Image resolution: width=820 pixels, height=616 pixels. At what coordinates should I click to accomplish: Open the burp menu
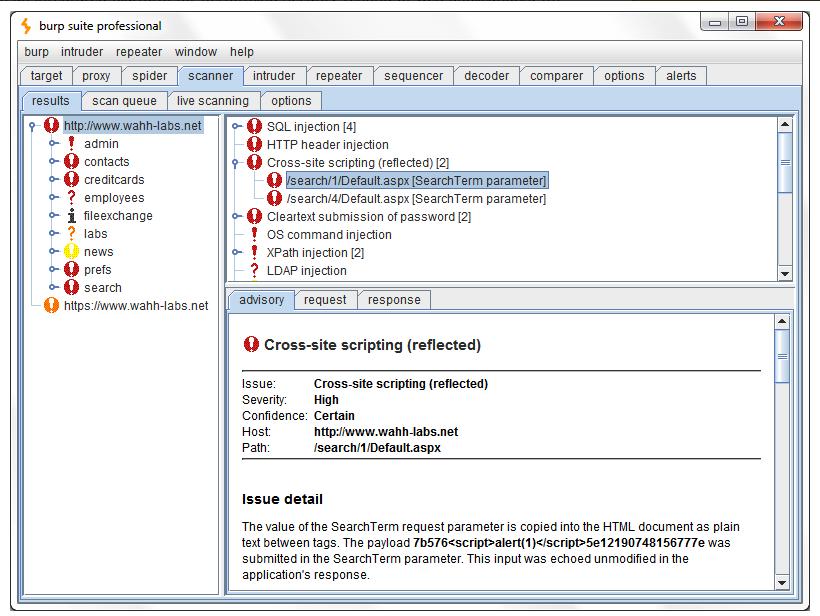pyautogui.click(x=36, y=52)
